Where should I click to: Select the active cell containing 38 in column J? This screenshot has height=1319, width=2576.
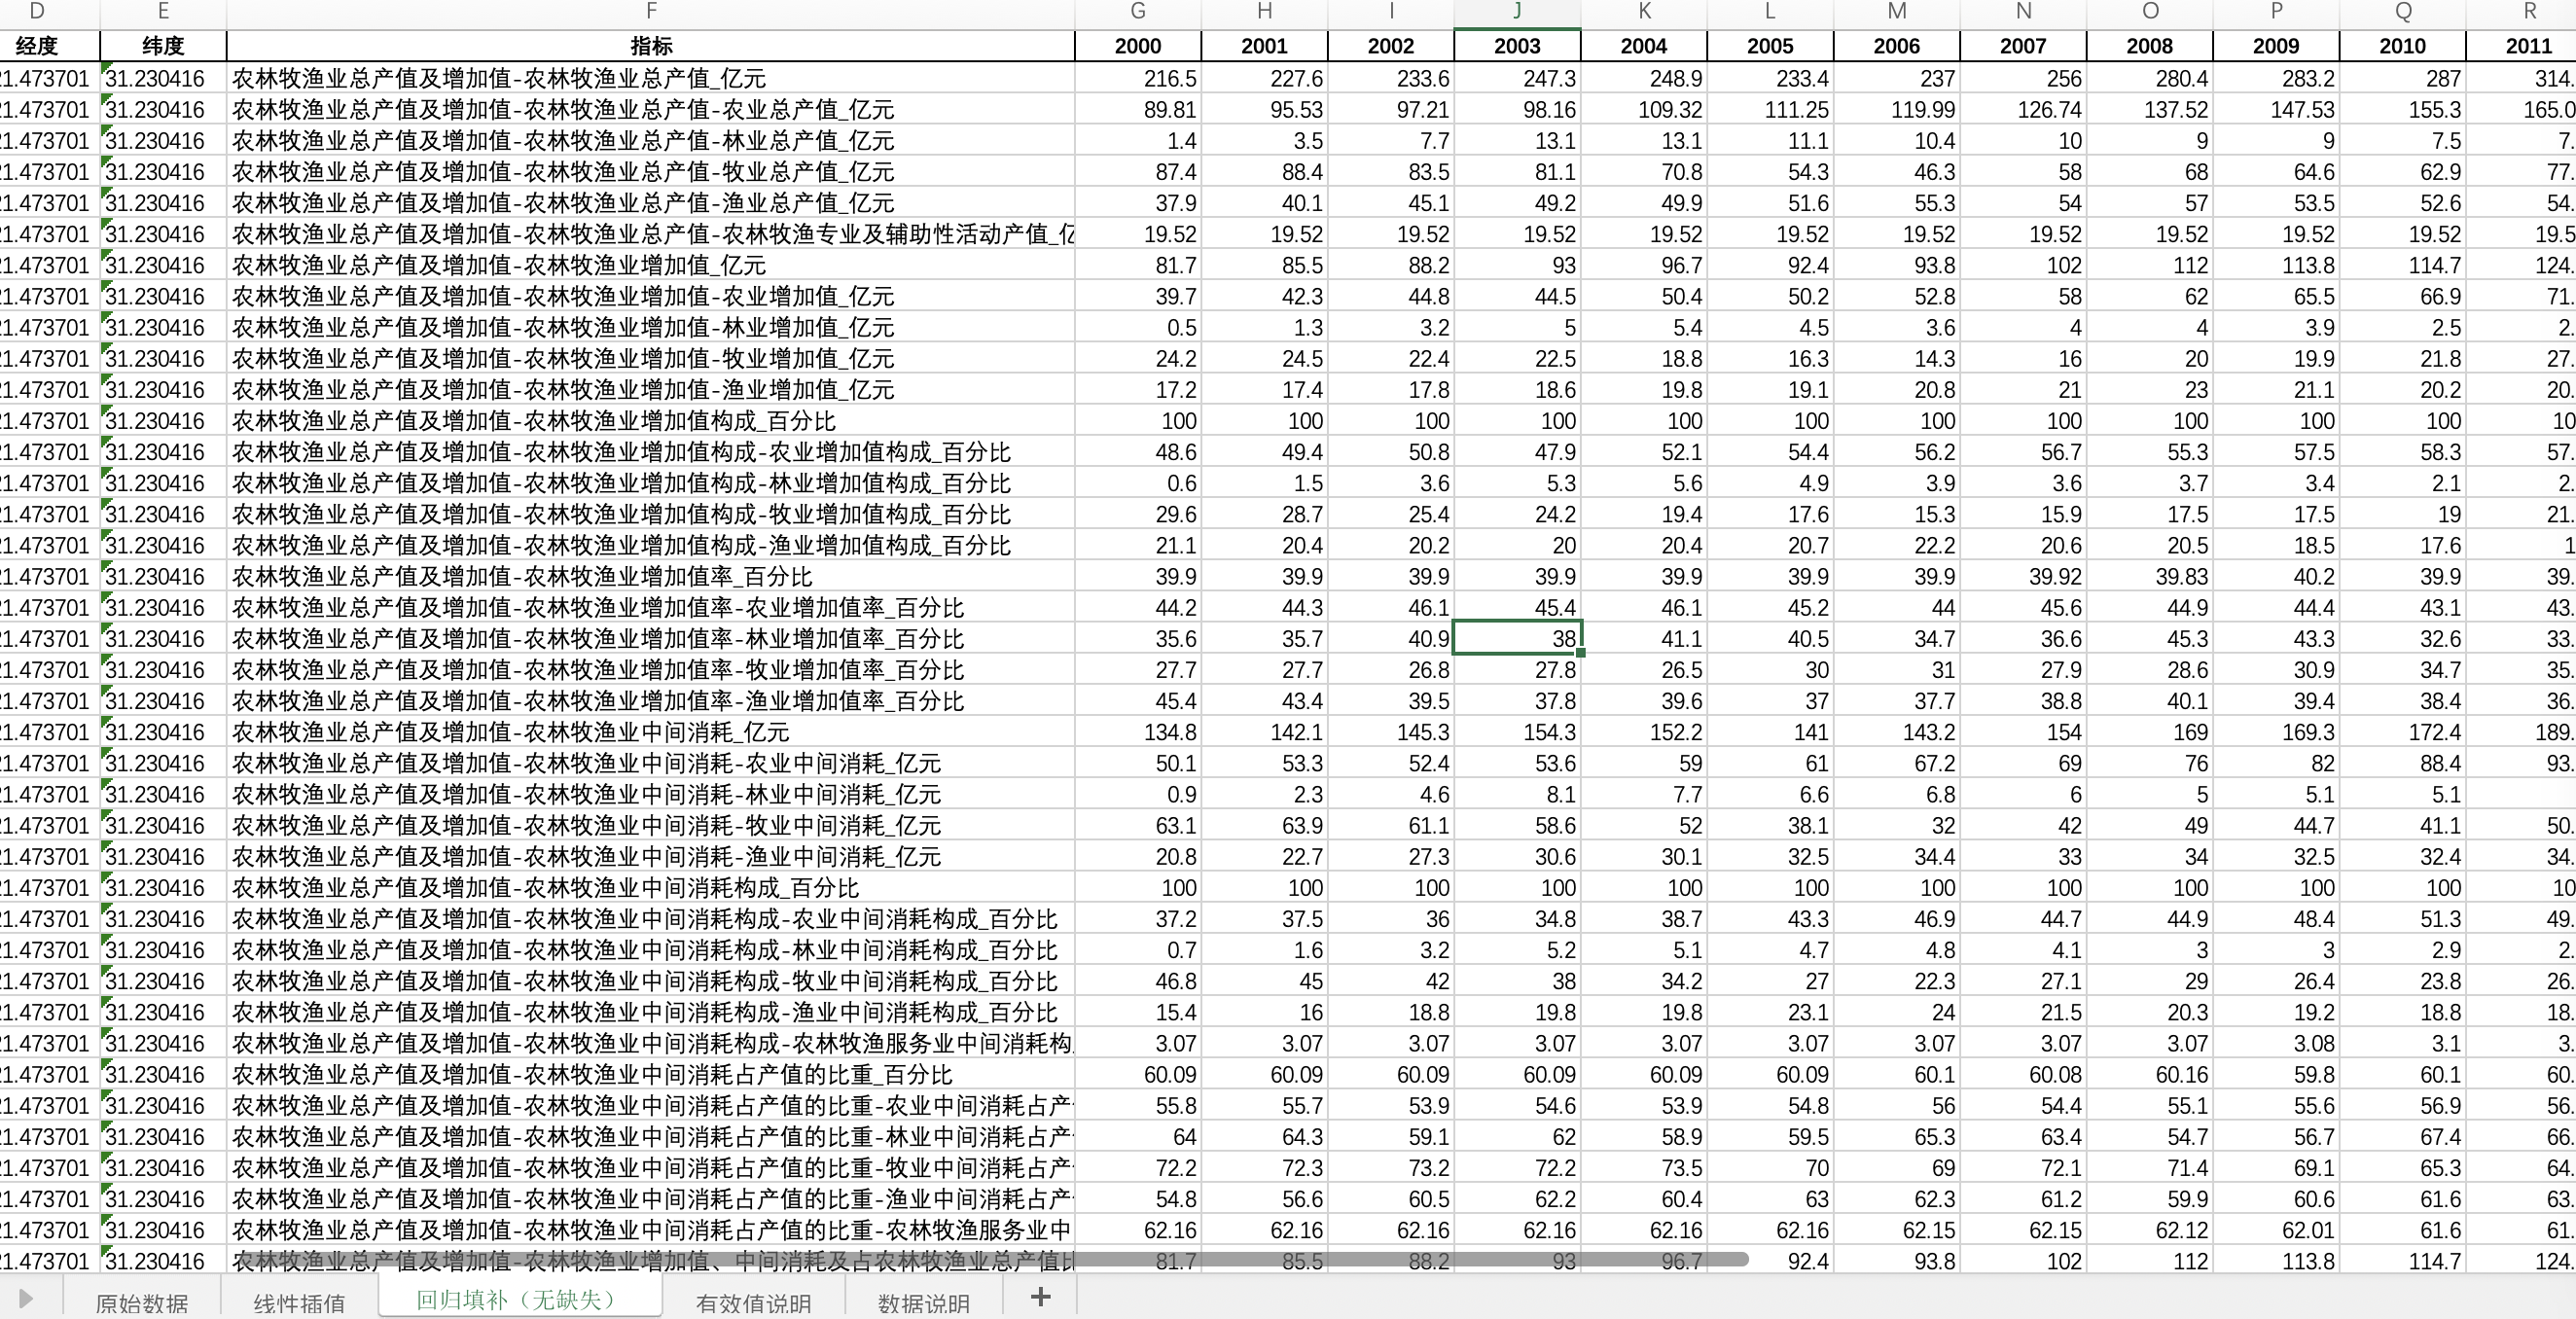point(1517,638)
